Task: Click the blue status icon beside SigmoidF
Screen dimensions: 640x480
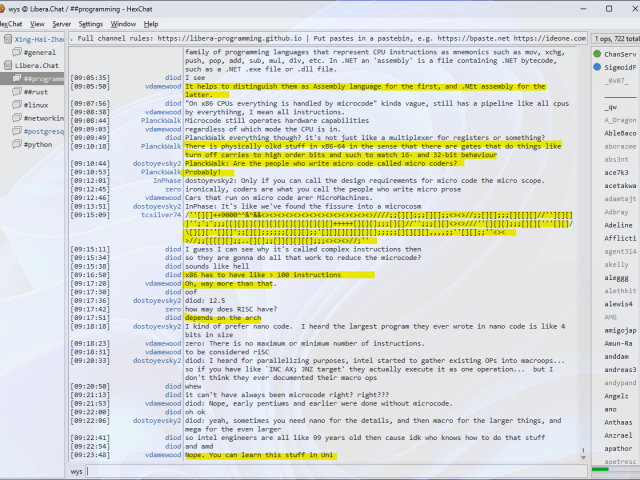Action: coord(597,67)
